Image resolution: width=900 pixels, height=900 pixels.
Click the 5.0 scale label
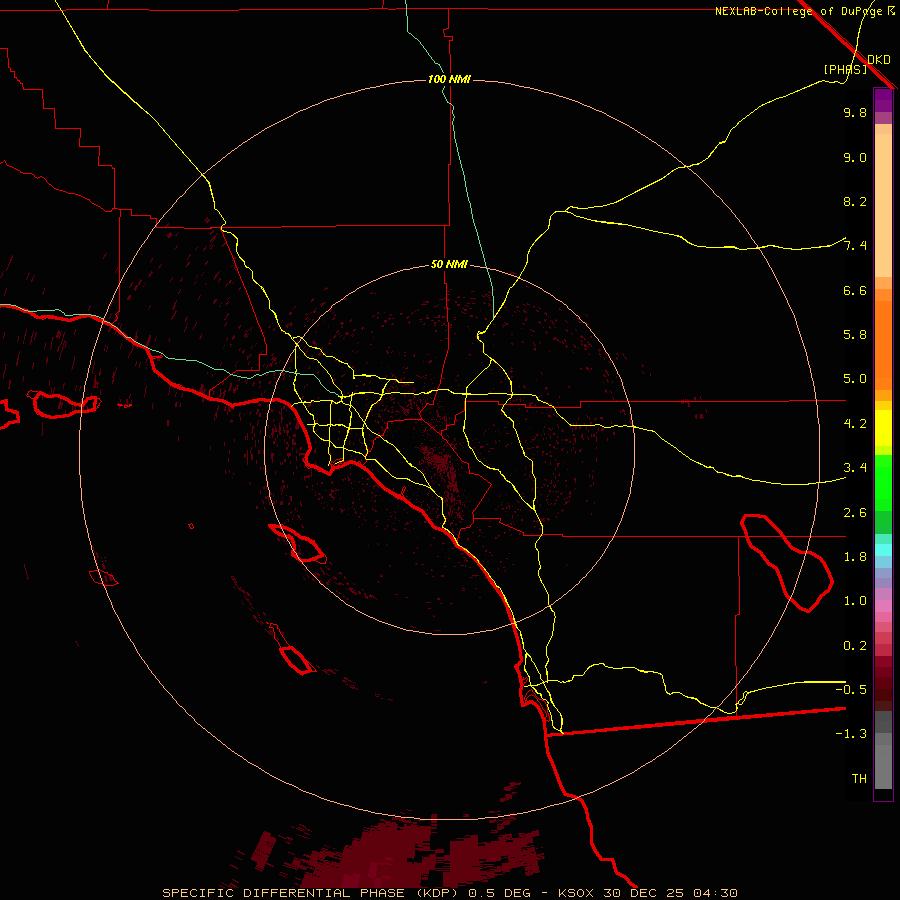(x=855, y=379)
